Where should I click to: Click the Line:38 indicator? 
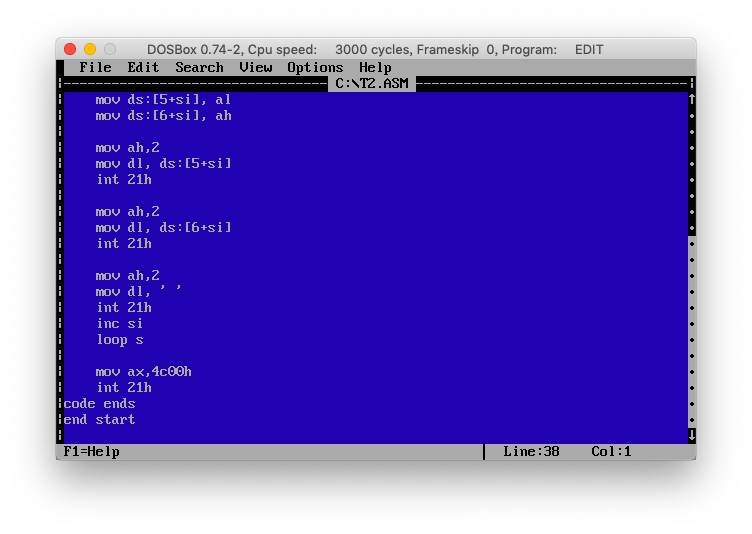click(x=531, y=451)
